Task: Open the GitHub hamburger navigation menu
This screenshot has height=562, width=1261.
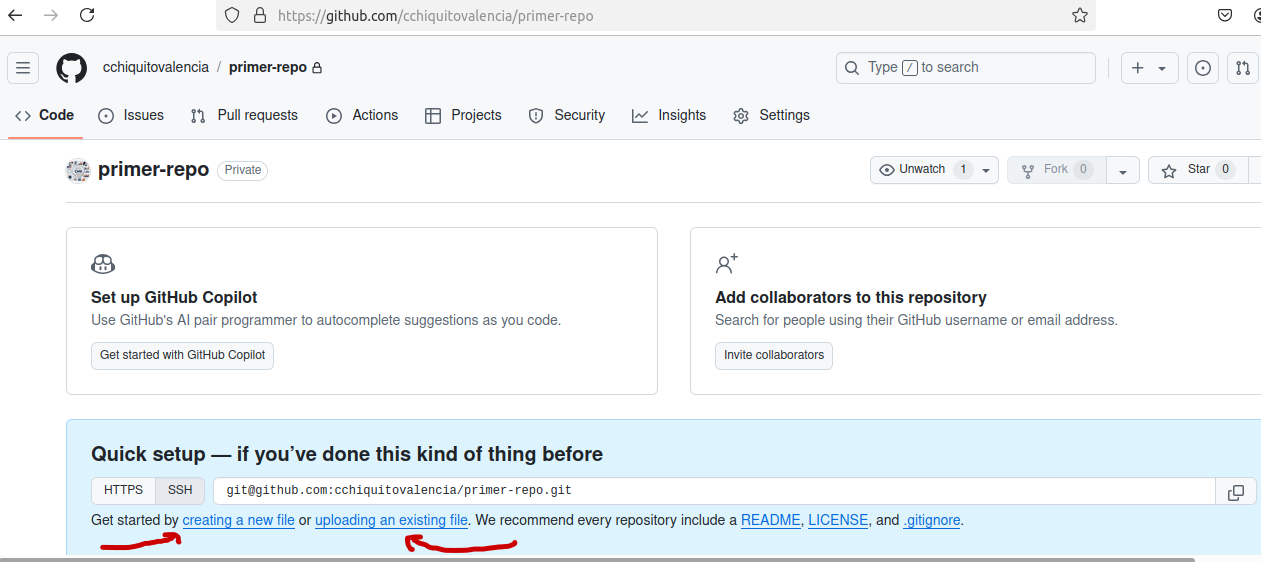Action: point(23,68)
